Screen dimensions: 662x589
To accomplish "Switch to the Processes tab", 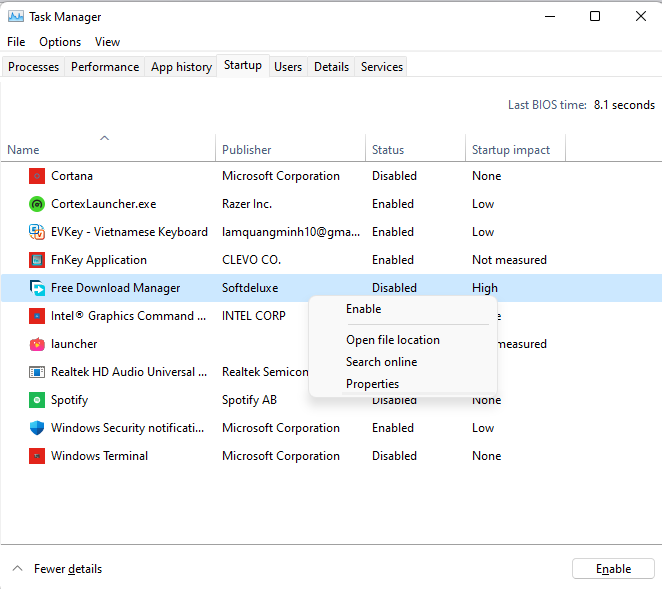I will pos(33,67).
